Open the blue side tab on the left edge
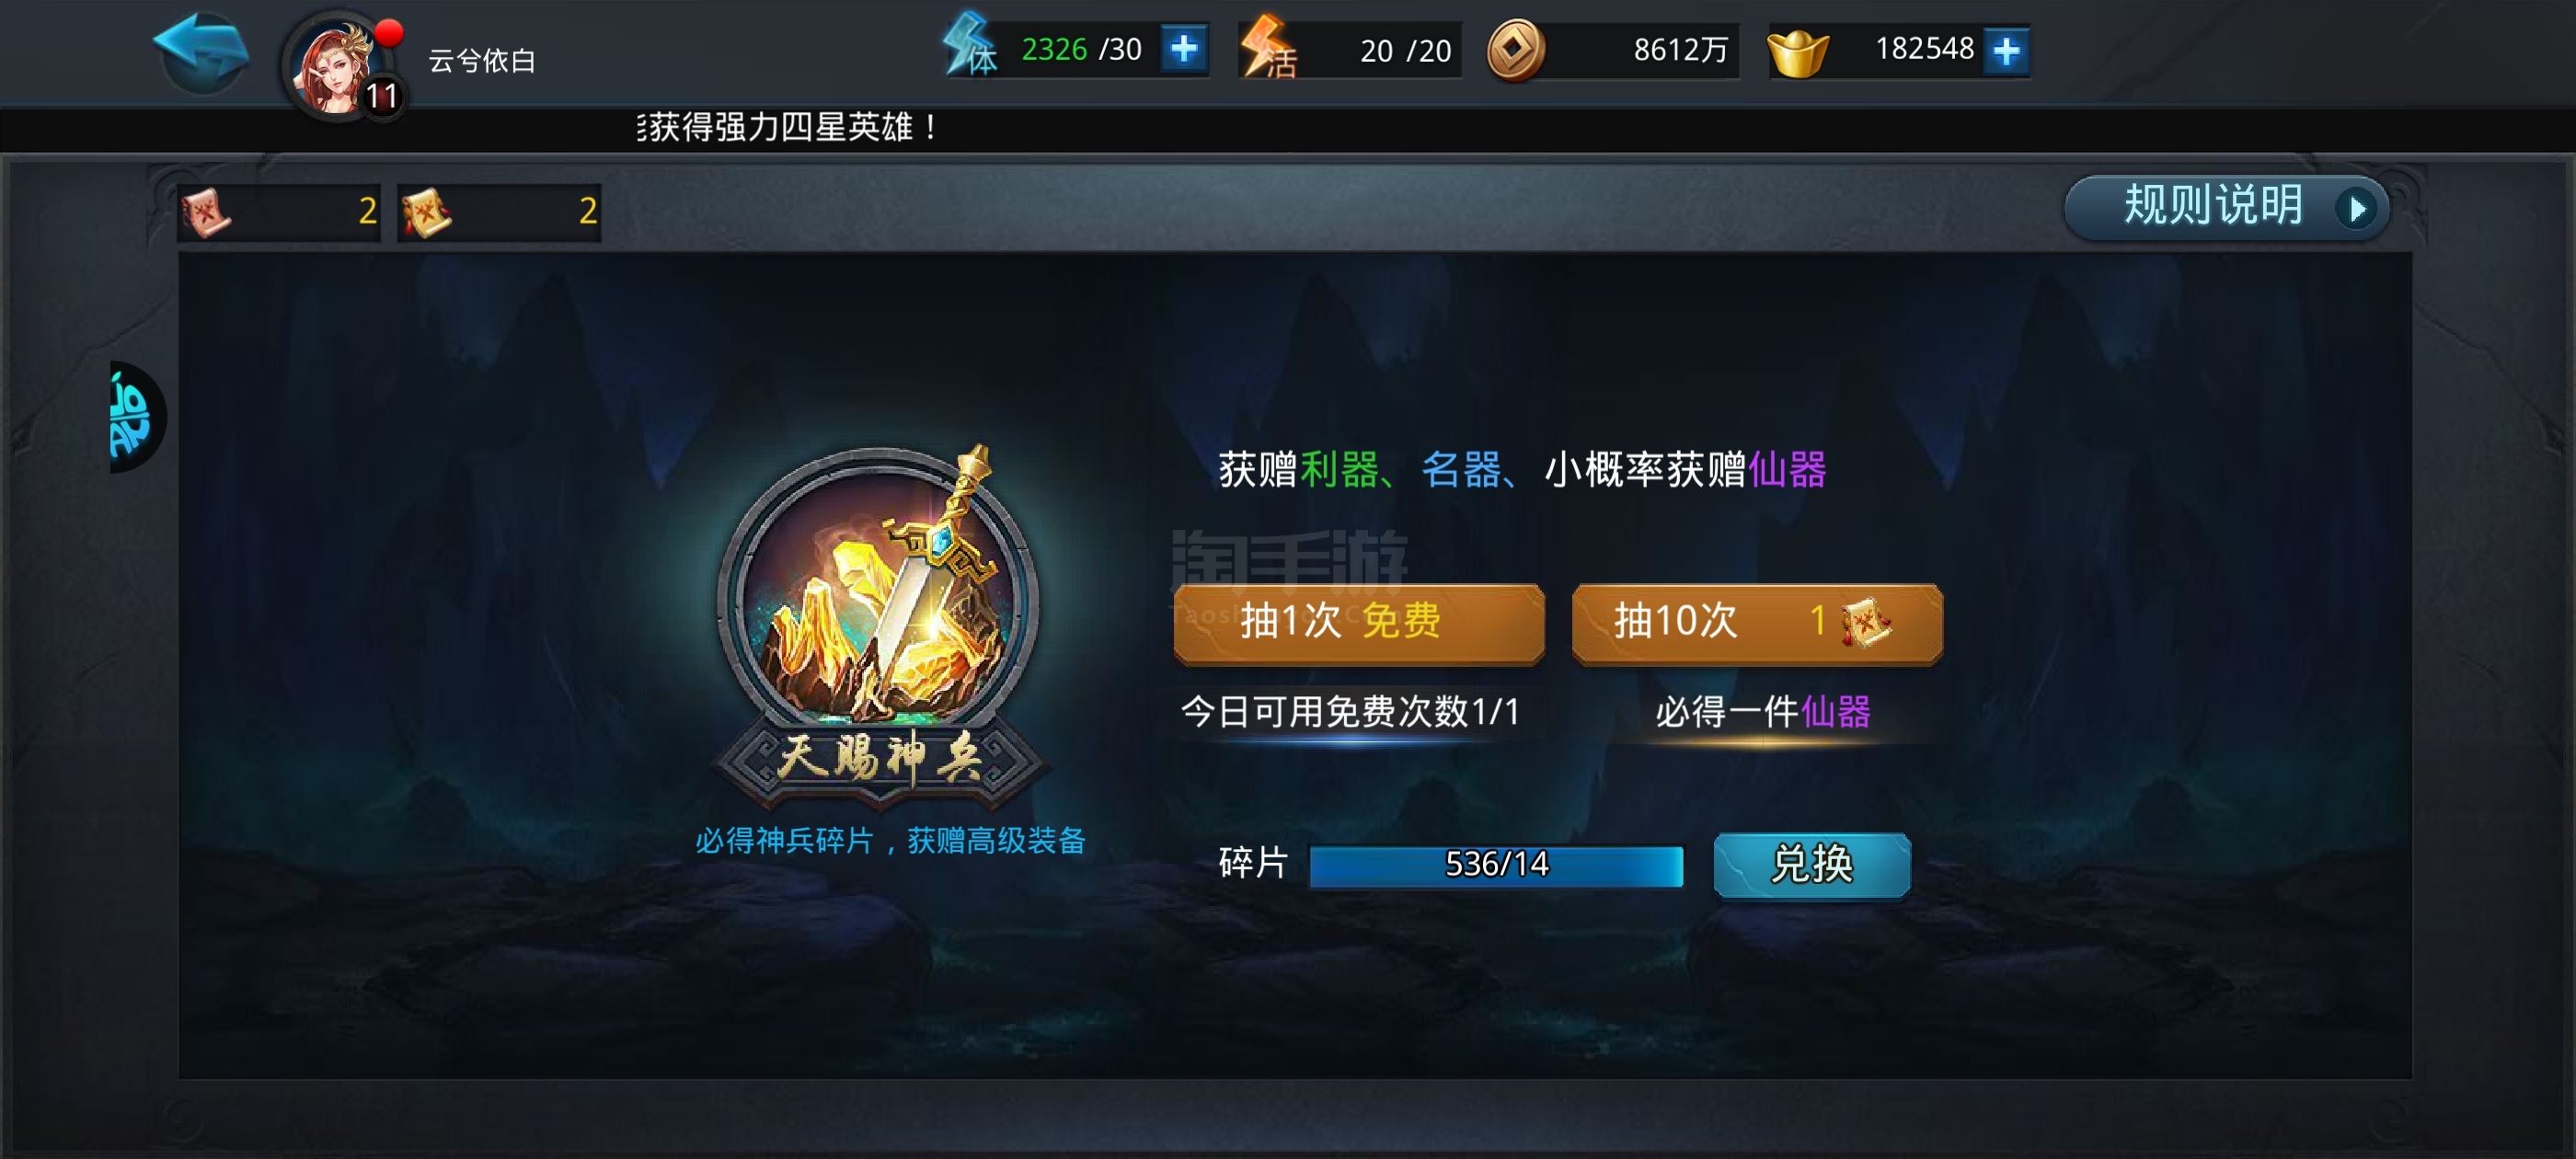This screenshot has height=1159, width=2576. point(135,417)
